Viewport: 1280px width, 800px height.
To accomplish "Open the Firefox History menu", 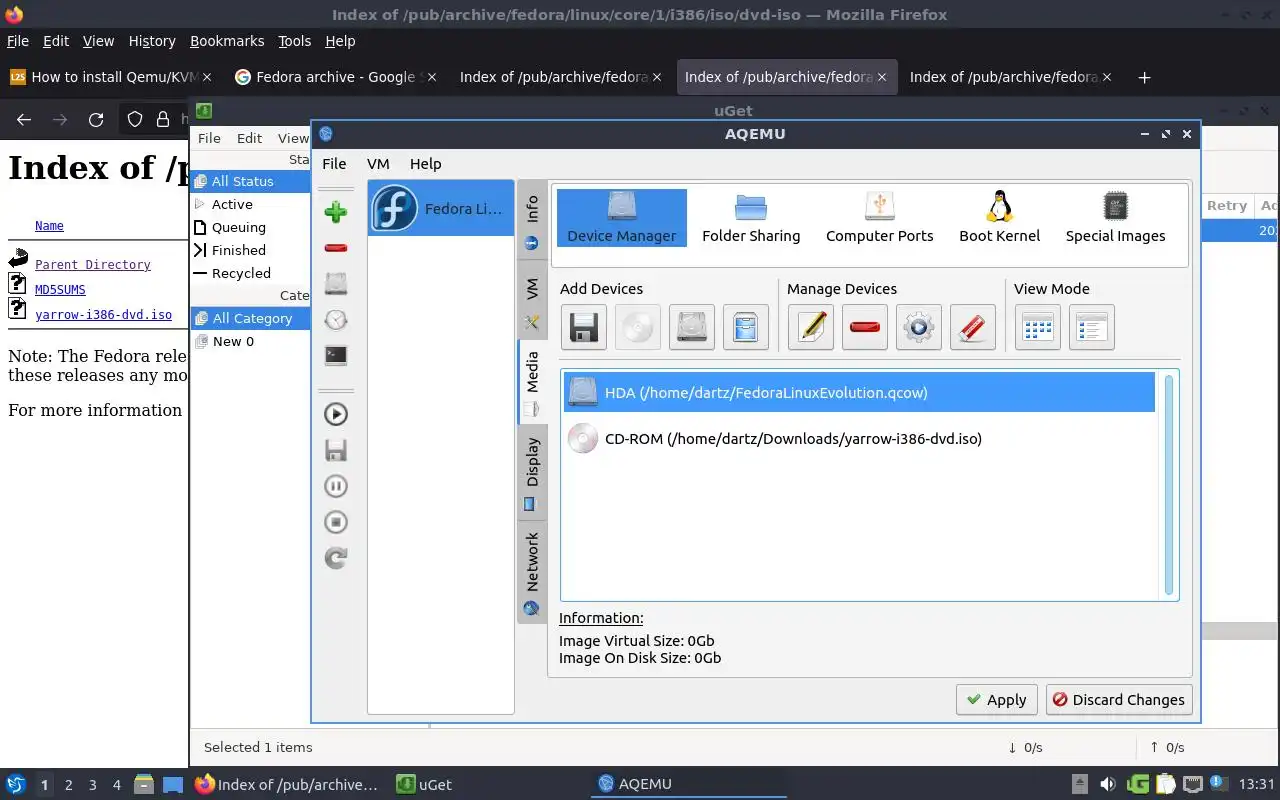I will click(152, 41).
